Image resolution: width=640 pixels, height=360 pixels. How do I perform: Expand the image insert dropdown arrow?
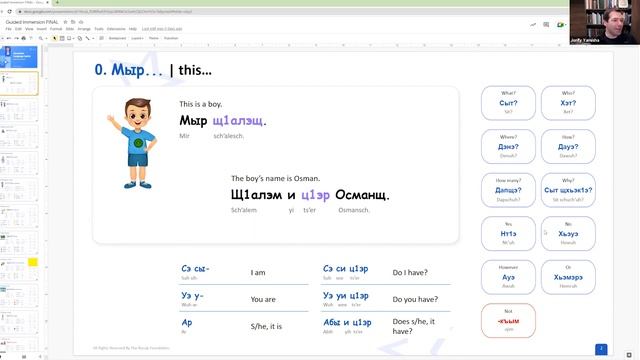click(73, 38)
